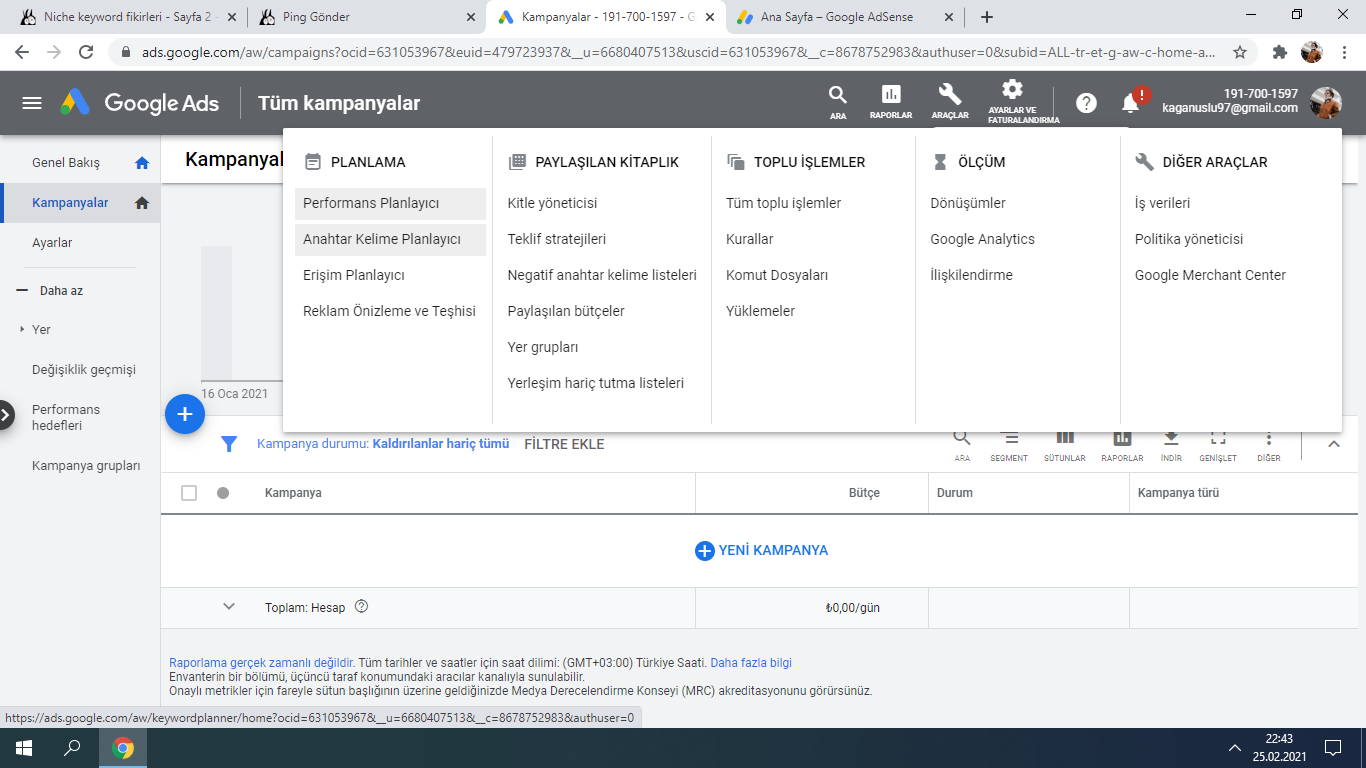Select Teklif stratejileri
Screen dimensions: 1366x768
(x=557, y=239)
